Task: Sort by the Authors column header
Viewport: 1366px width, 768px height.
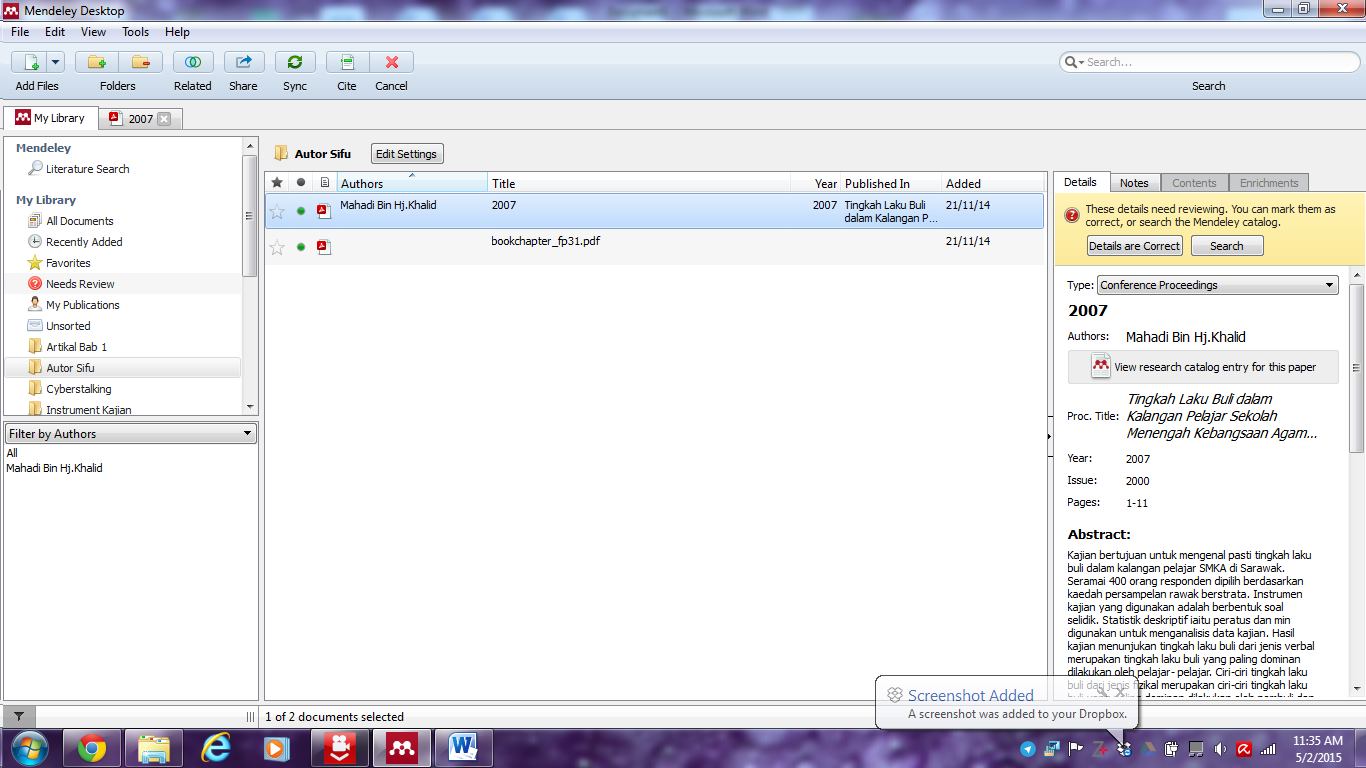Action: point(412,183)
